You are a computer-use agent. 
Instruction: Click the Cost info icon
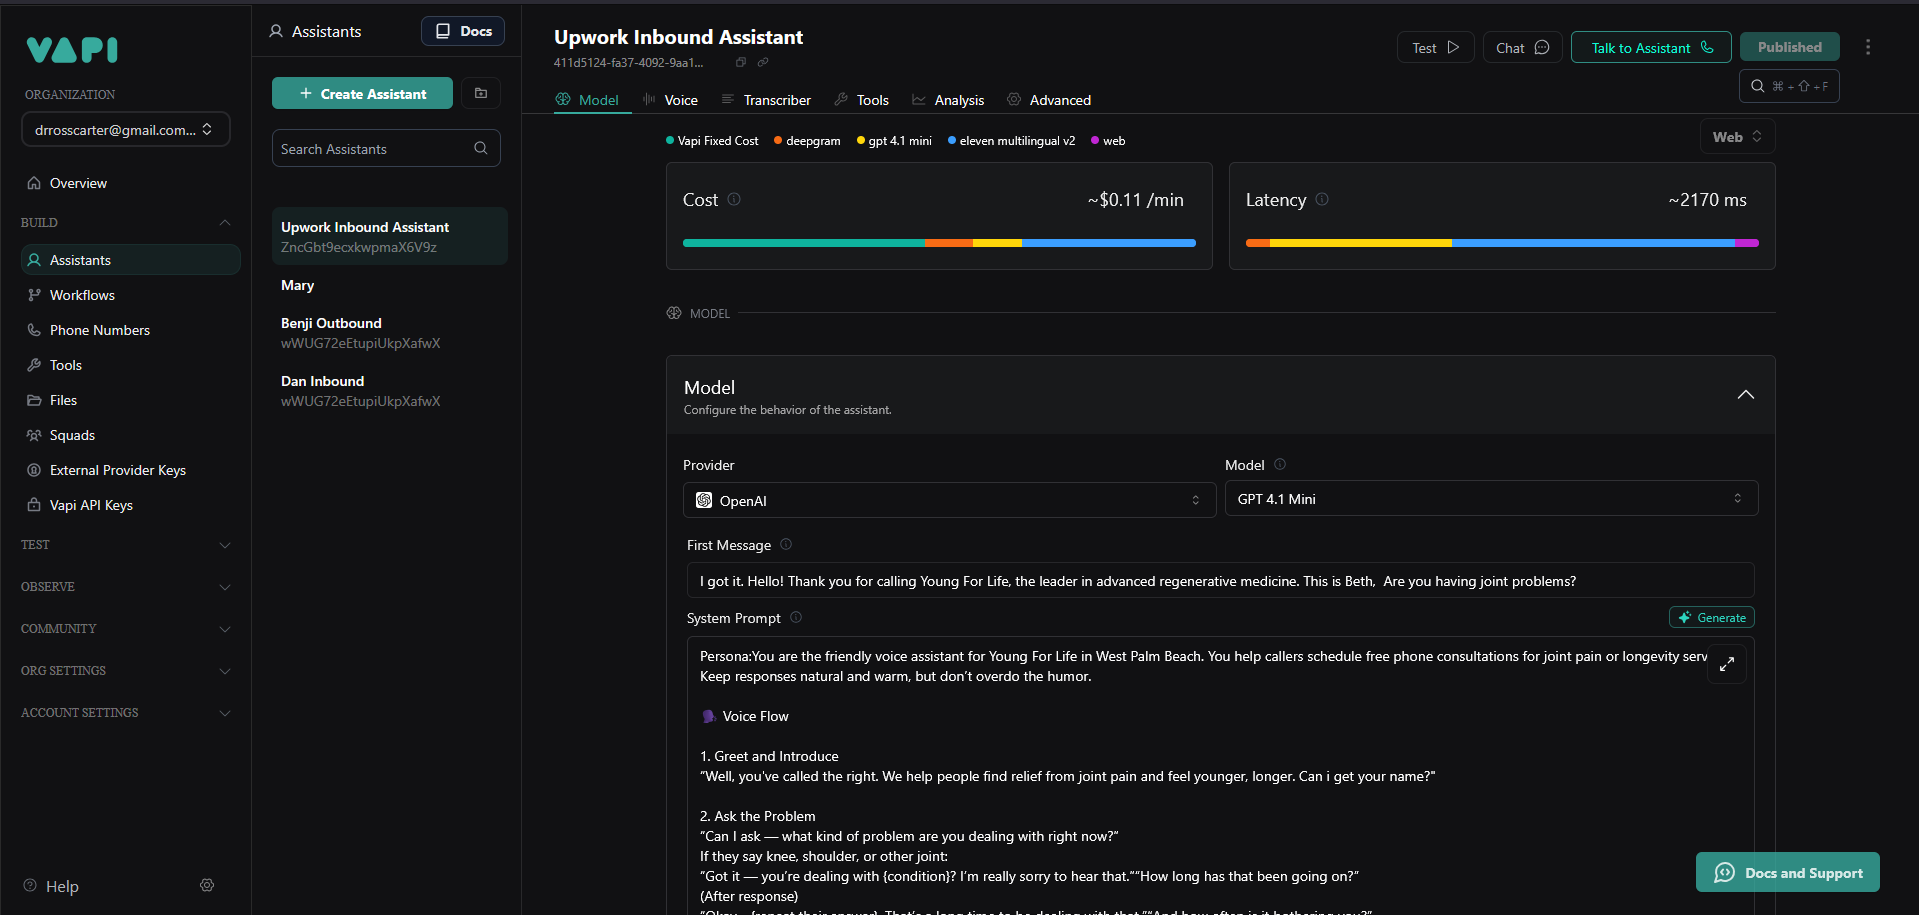pos(734,199)
